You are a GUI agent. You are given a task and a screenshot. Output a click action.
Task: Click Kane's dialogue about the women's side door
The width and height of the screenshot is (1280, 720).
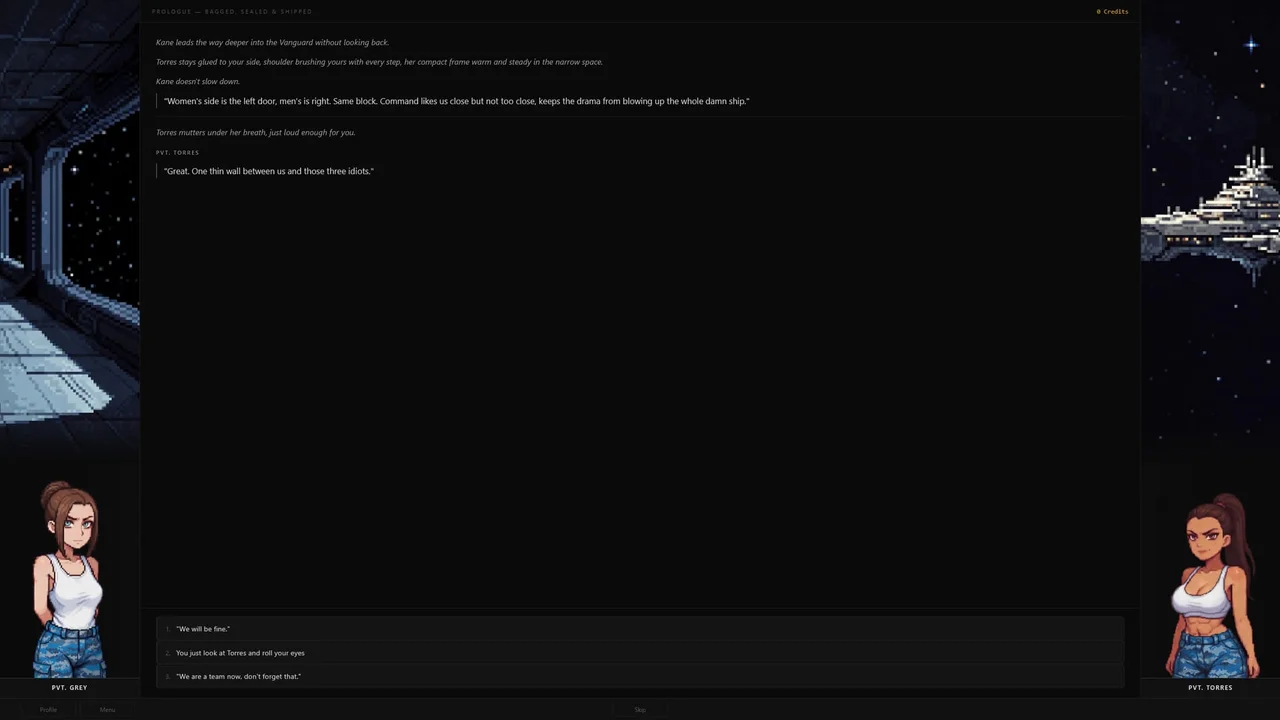456,101
